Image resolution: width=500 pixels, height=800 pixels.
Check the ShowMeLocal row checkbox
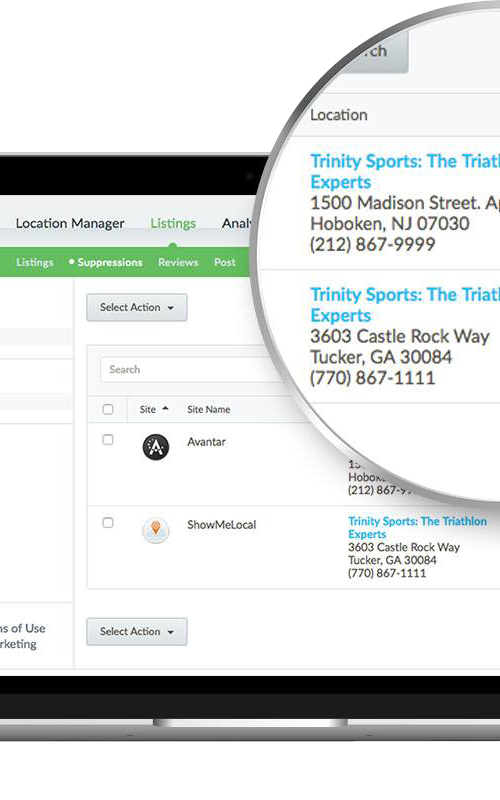108,522
